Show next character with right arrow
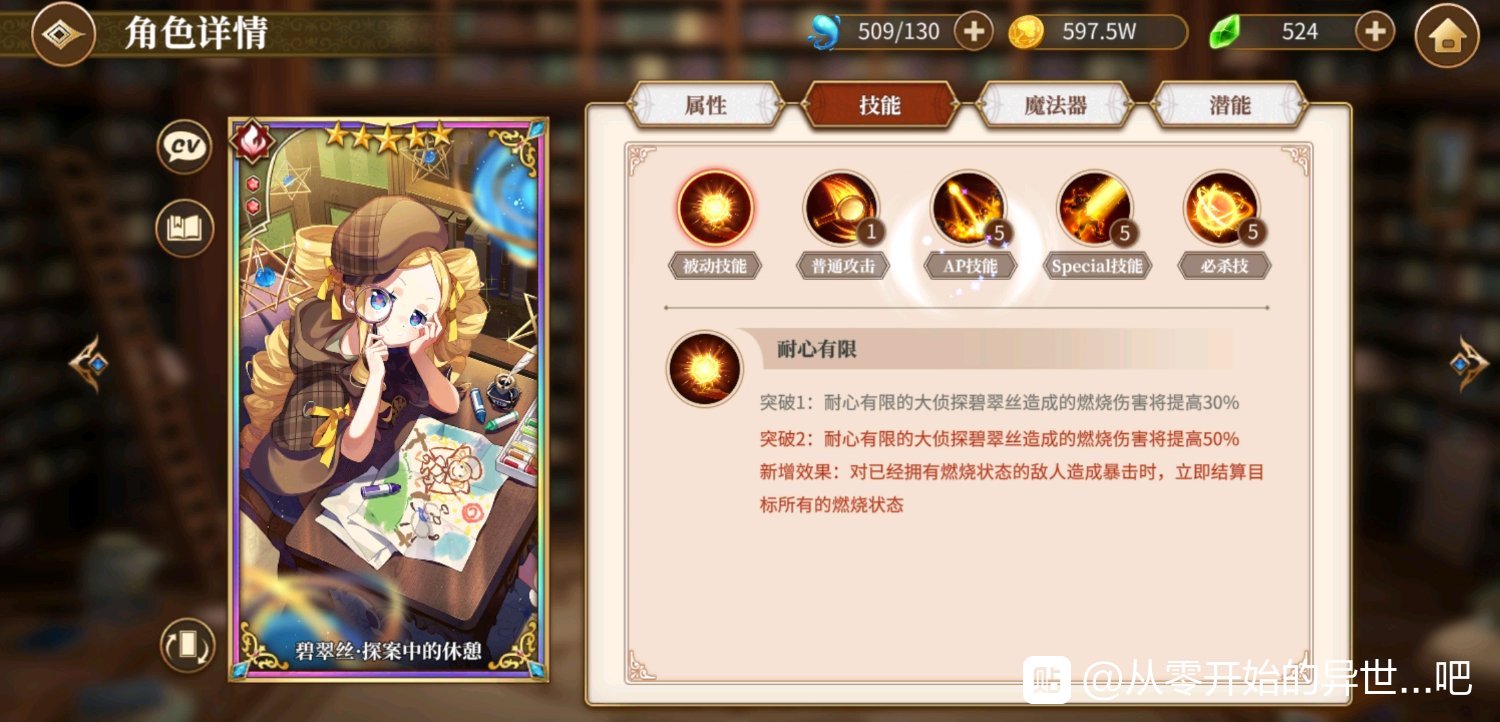The image size is (1500, 722). coord(1469,363)
